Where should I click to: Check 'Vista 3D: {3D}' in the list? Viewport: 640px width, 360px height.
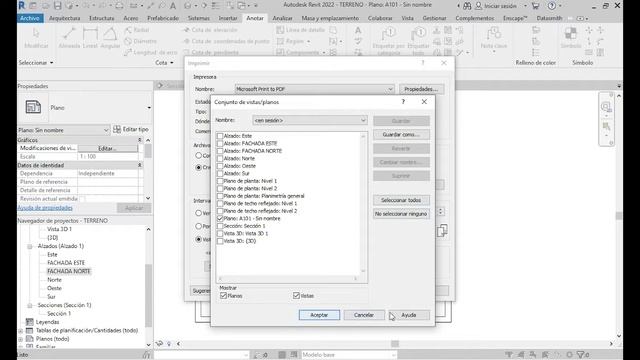(x=220, y=241)
